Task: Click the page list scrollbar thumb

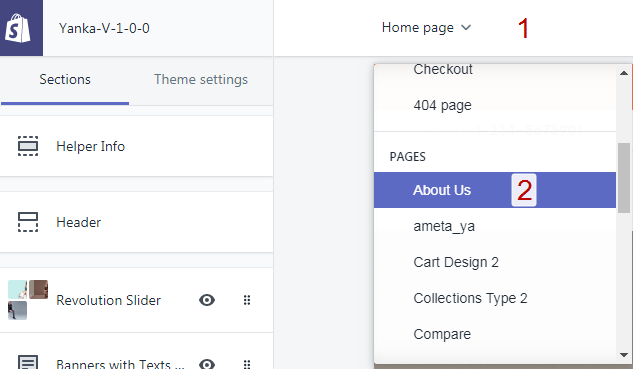Action: click(x=624, y=178)
